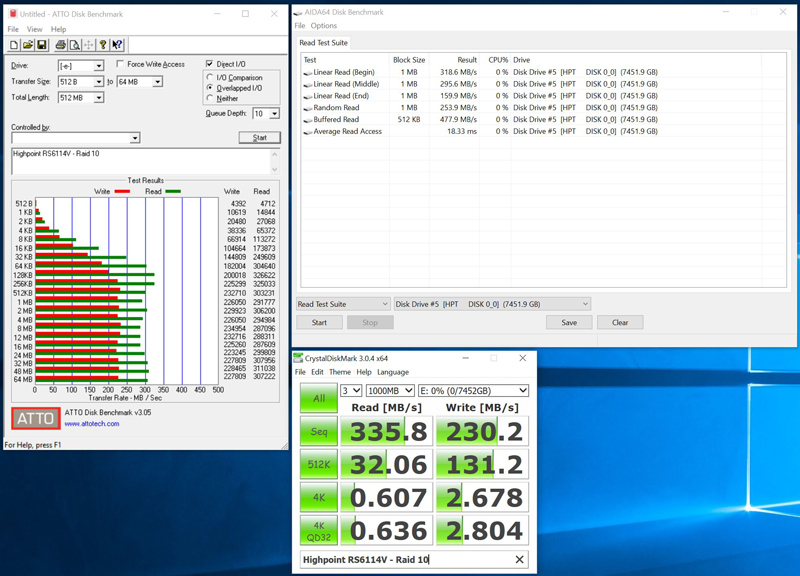Click the www.attotech.com link
Screen dimensions: 800x576
coord(92,424)
